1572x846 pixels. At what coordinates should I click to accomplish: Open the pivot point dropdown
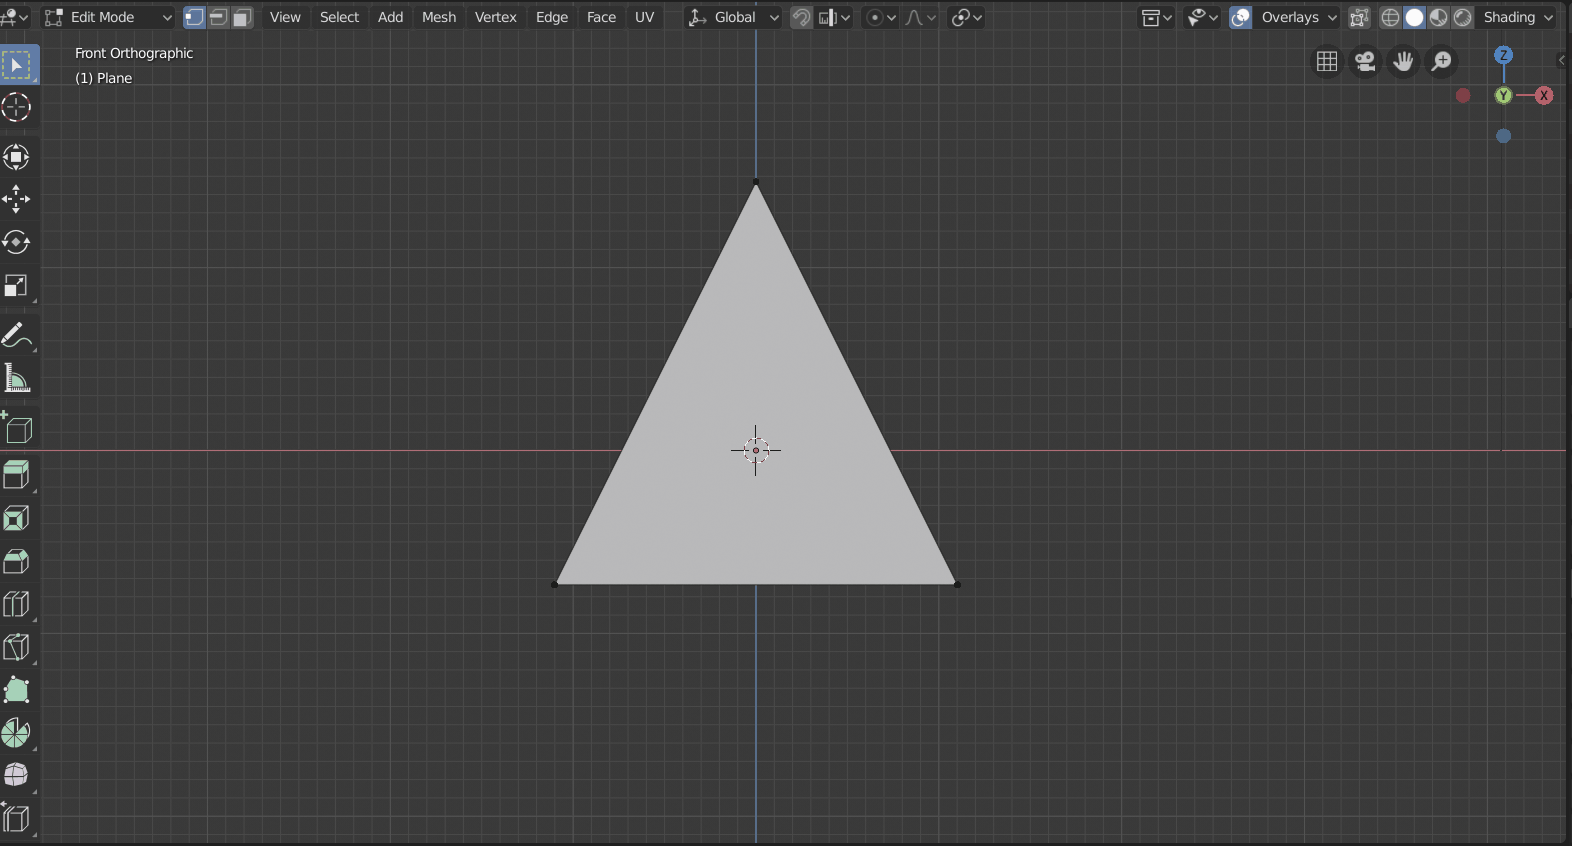pos(966,17)
